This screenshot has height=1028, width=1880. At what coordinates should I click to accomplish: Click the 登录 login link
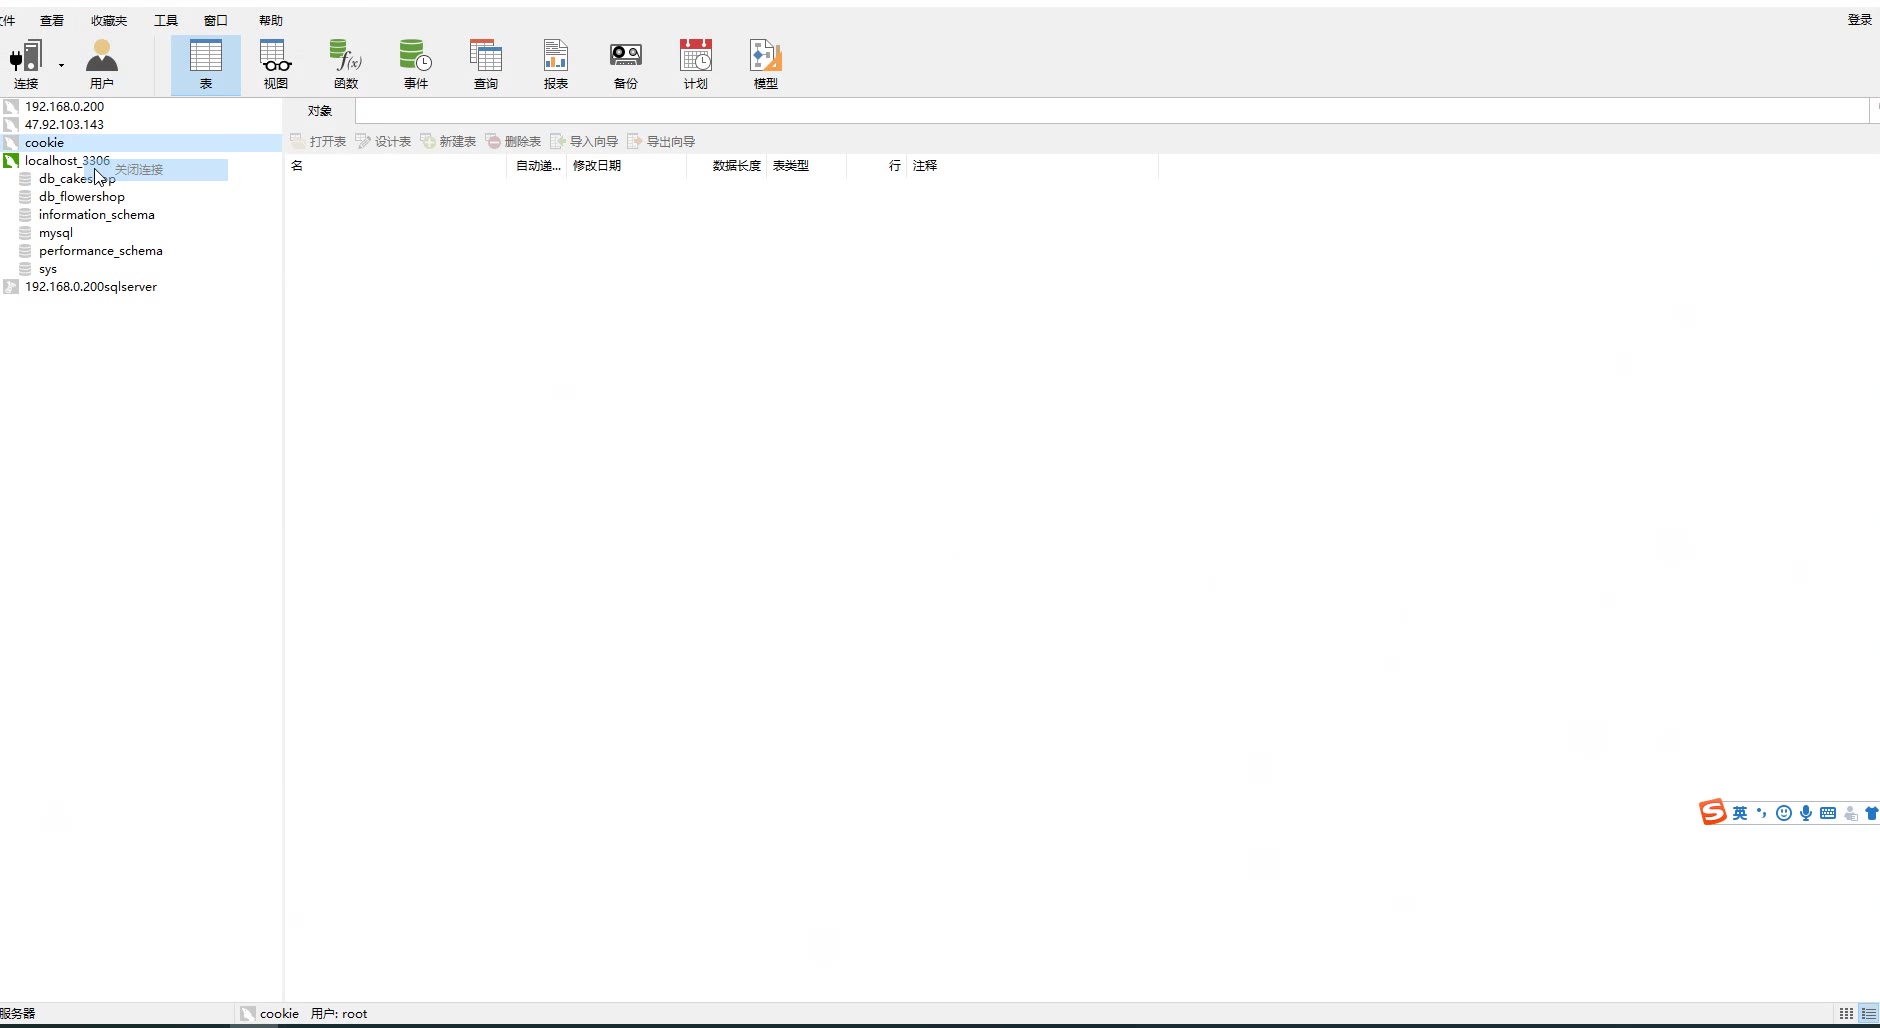(1859, 20)
